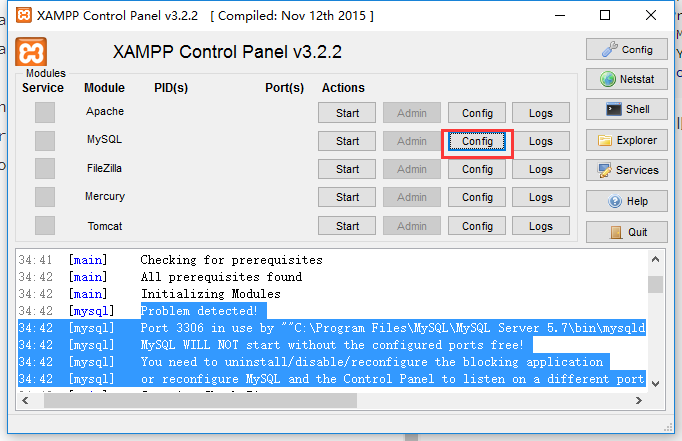The image size is (682, 441).
Task: View Logs for FileZilla
Action: pyautogui.click(x=541, y=169)
